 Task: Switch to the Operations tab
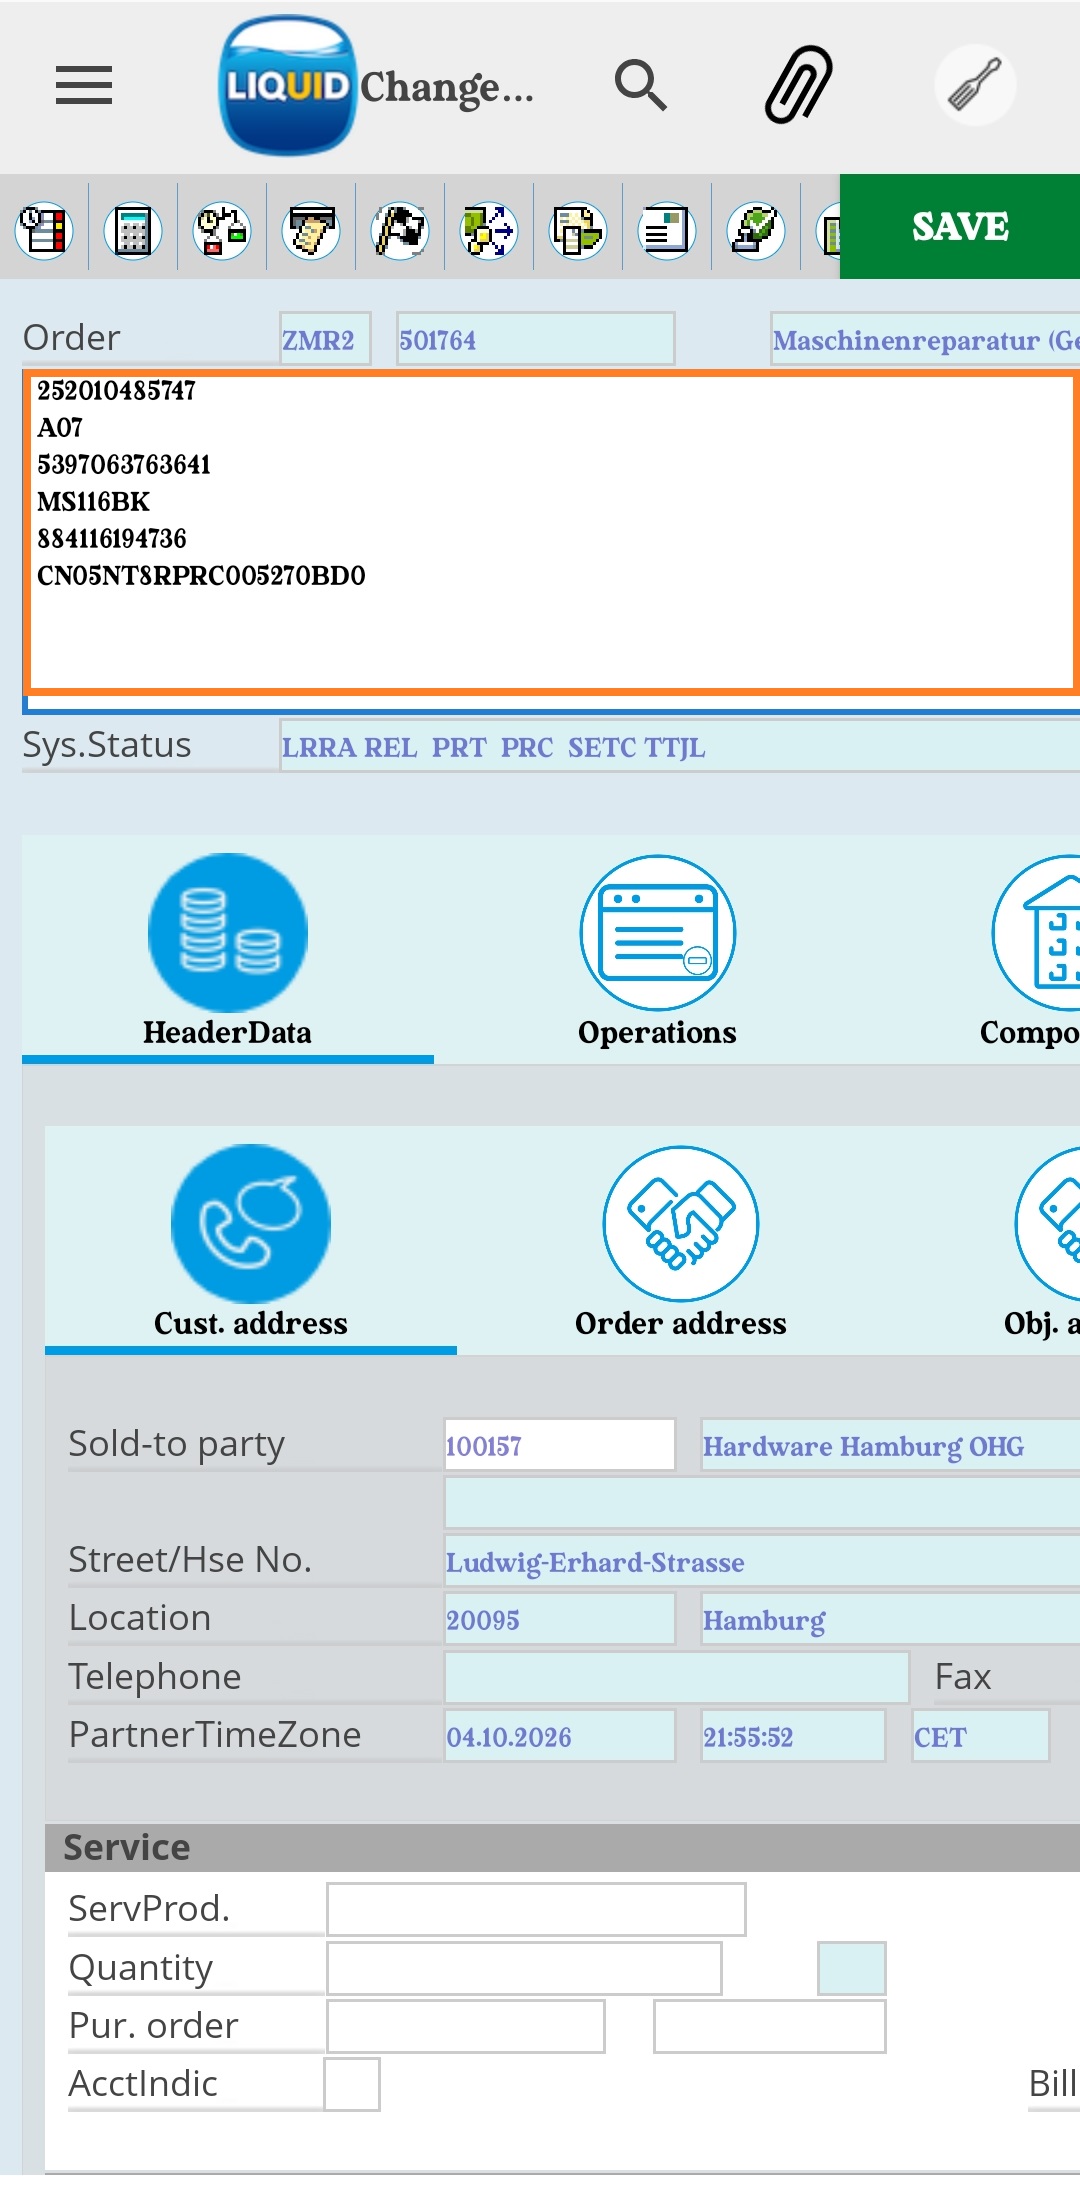pos(658,950)
